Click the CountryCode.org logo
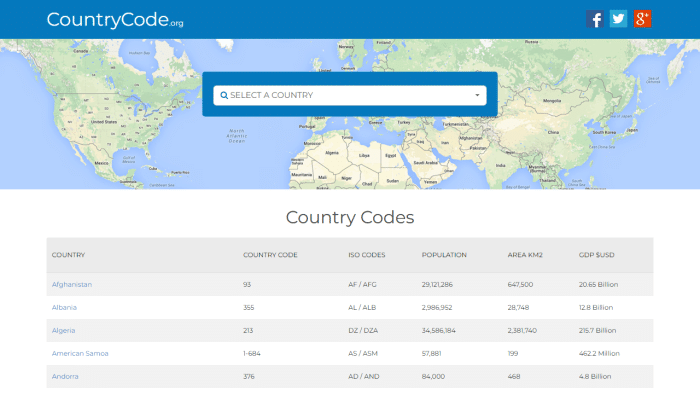The height and width of the screenshot is (394, 700). pos(115,20)
